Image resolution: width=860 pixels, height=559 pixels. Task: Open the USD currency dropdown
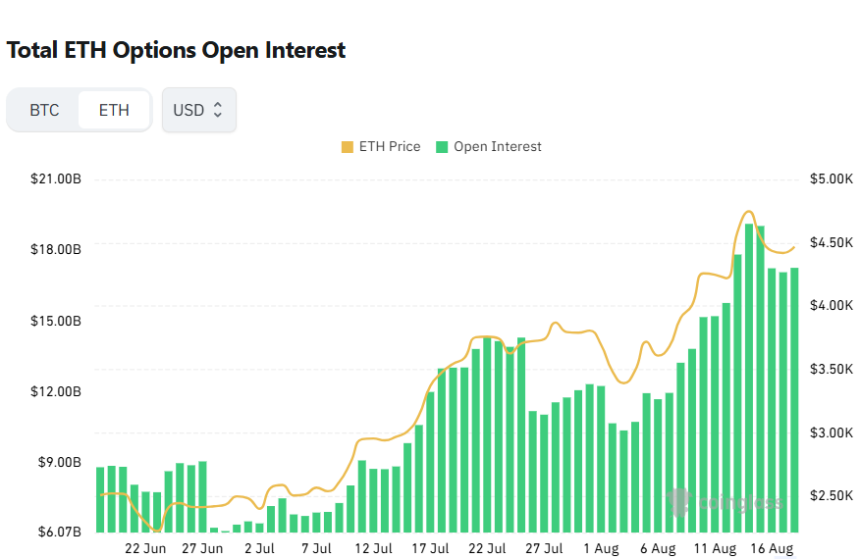point(199,110)
